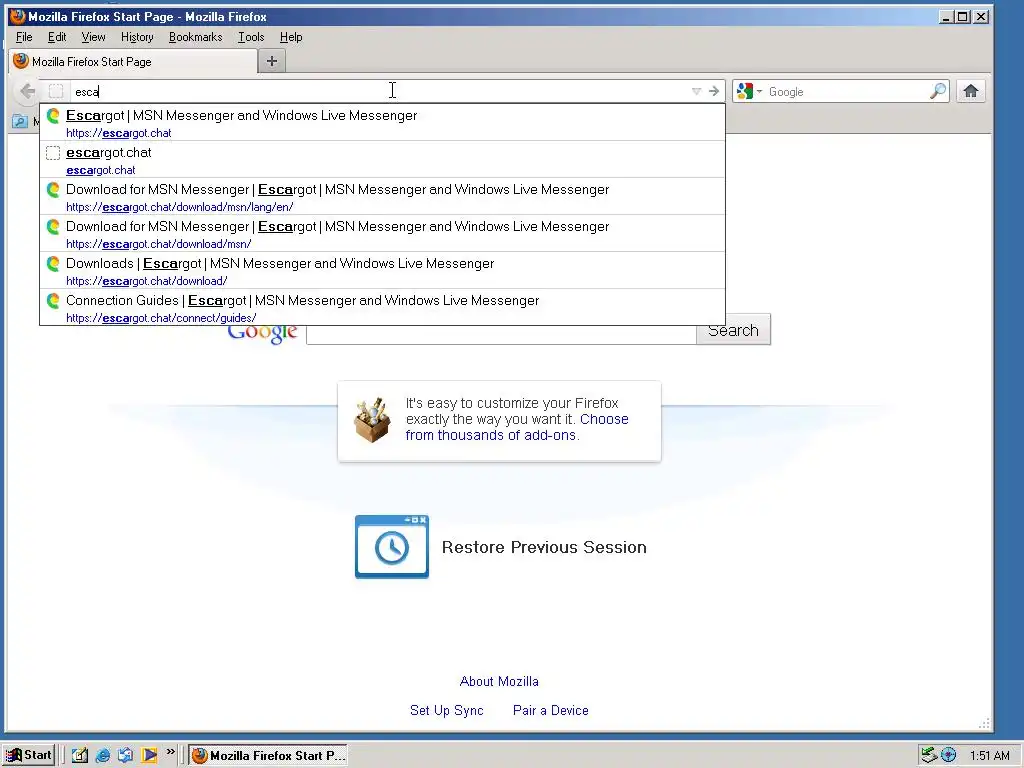Viewport: 1024px width, 768px height.
Task: Focus the Google toolbar search field
Action: [x=846, y=91]
